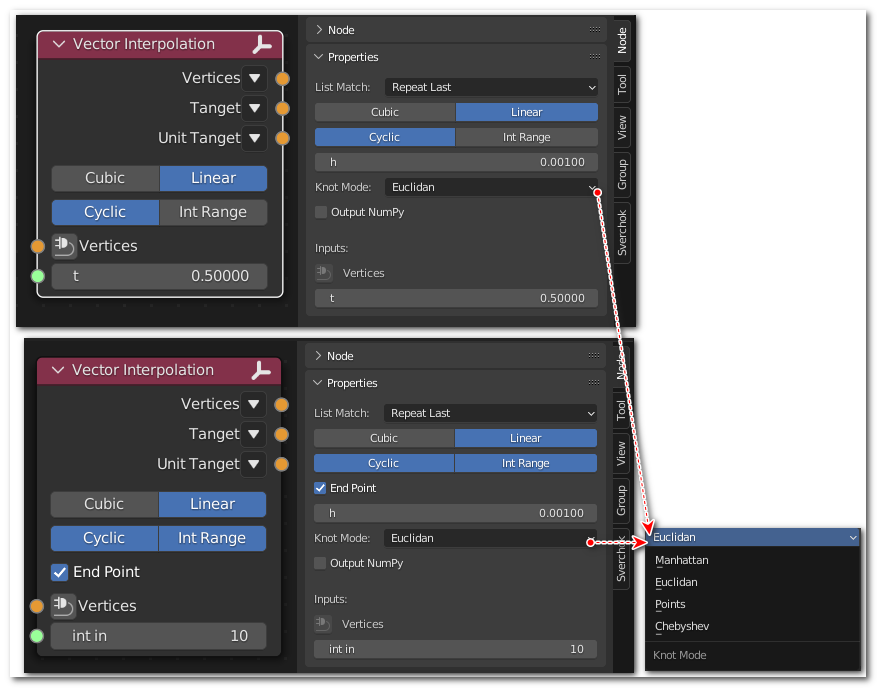
Task: Switch to the Tool sidebar tab in the upper panel
Action: click(x=622, y=84)
